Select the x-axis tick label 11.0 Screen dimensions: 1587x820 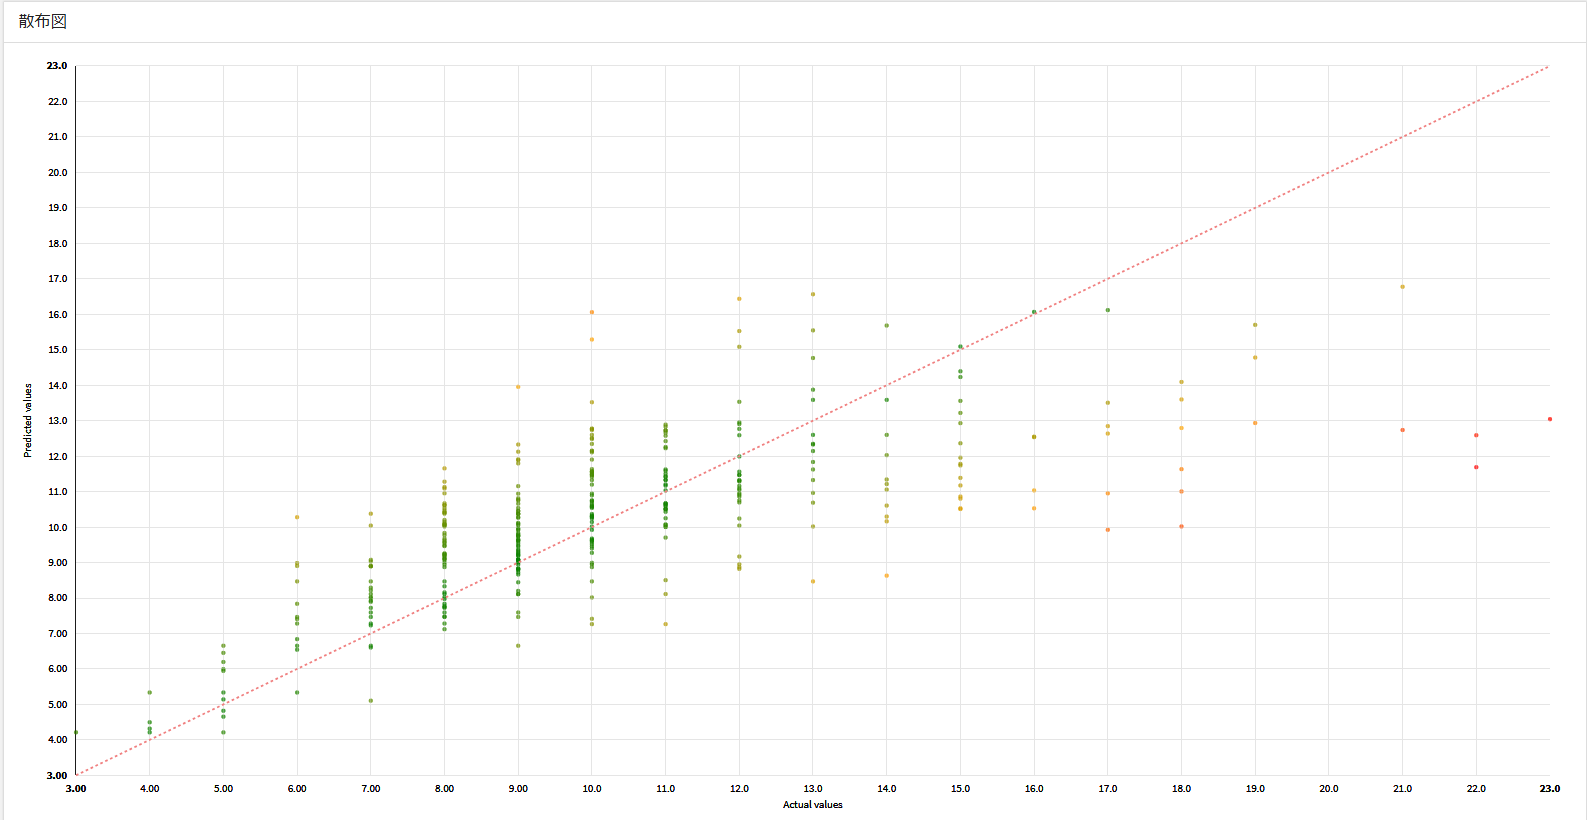tap(666, 789)
